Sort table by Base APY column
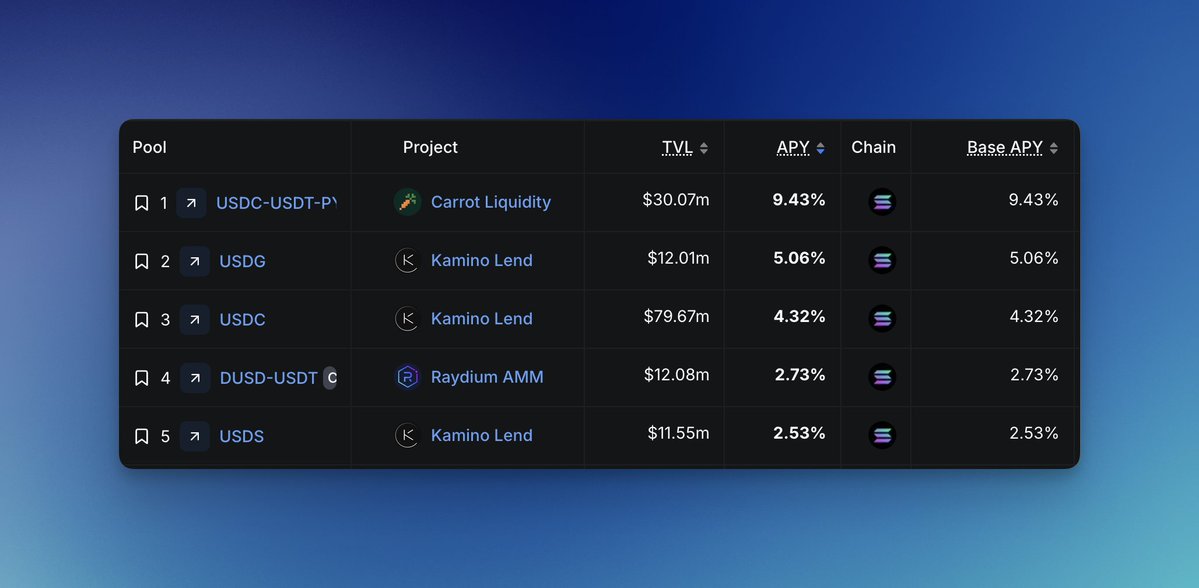The height and width of the screenshot is (588, 1199). pos(1012,148)
